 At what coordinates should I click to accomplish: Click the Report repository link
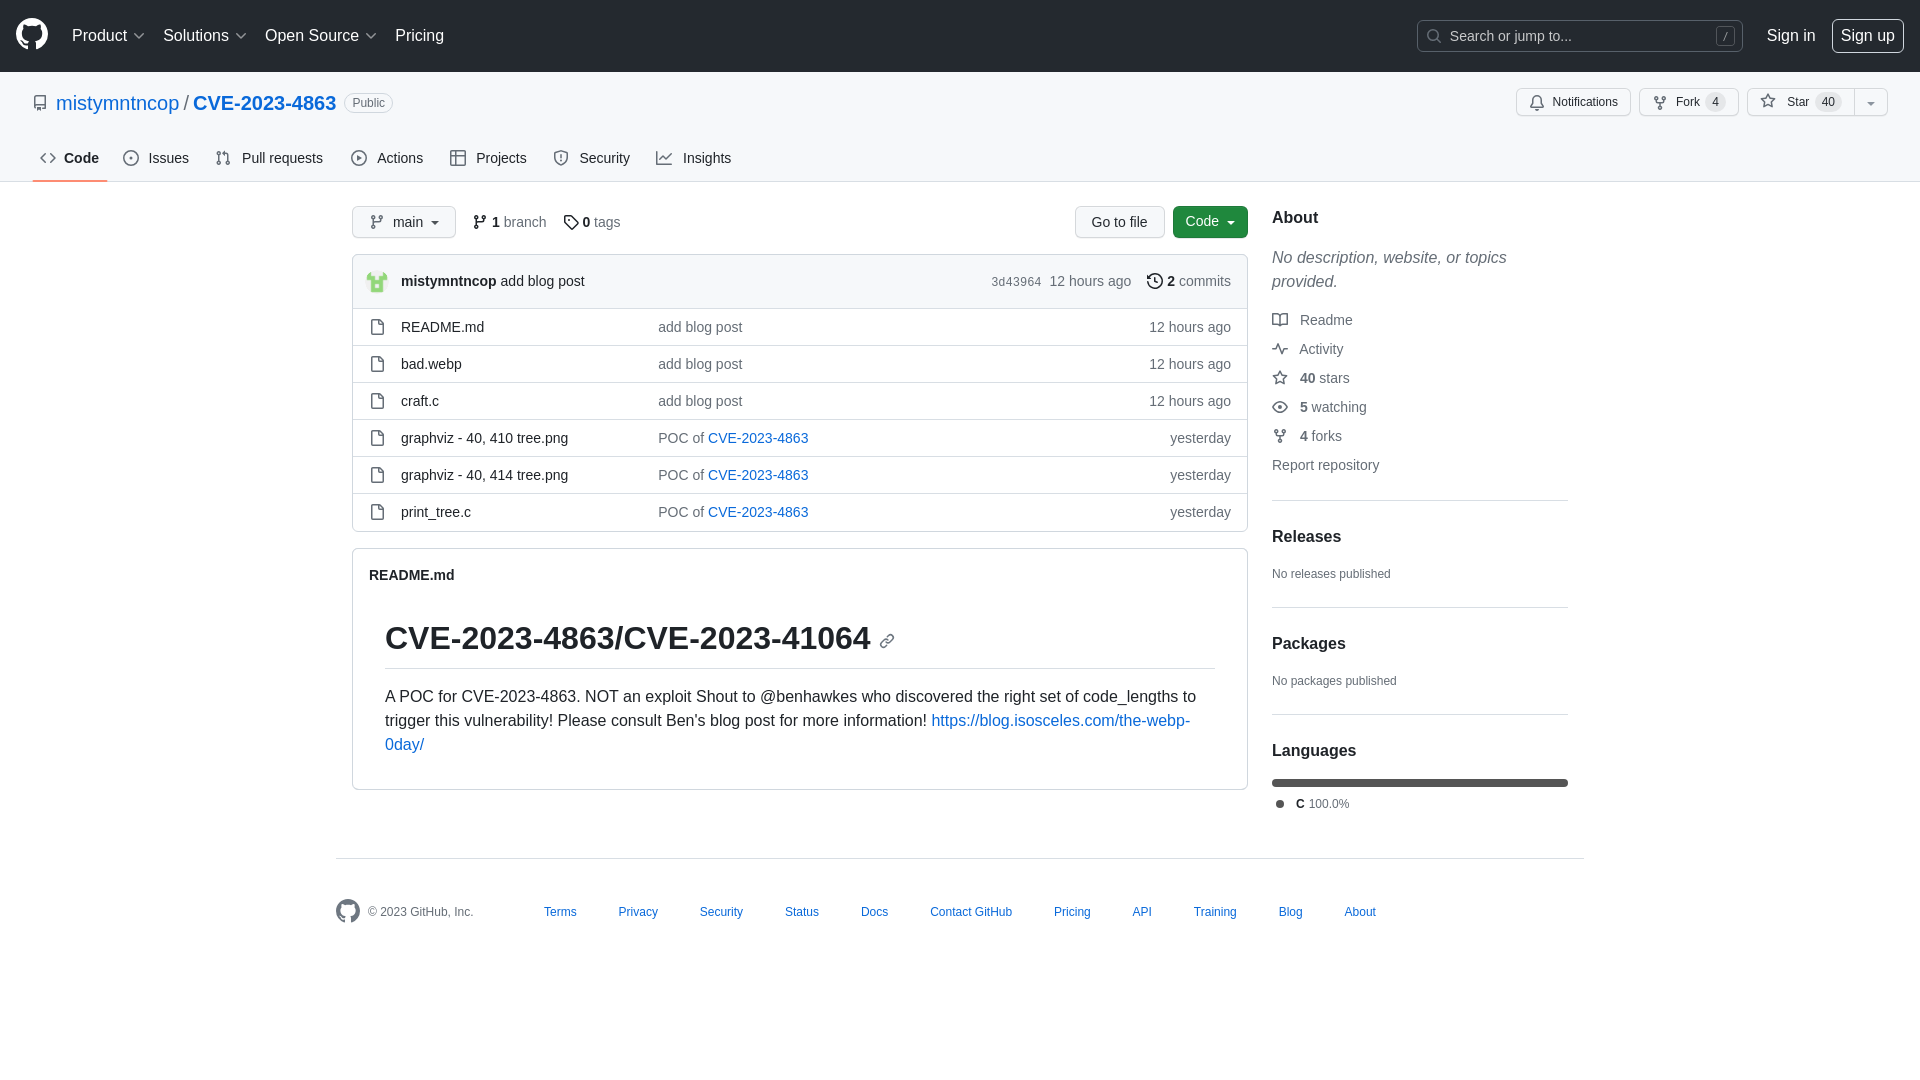coord(1325,465)
